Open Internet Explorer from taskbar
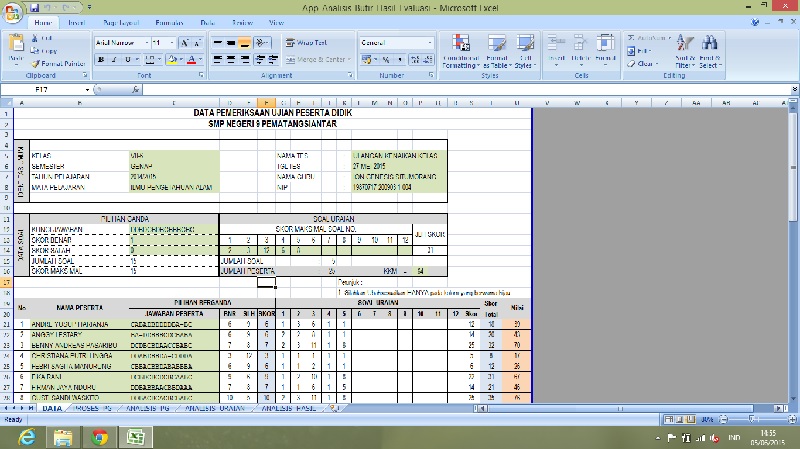800x449 pixels. 27,437
